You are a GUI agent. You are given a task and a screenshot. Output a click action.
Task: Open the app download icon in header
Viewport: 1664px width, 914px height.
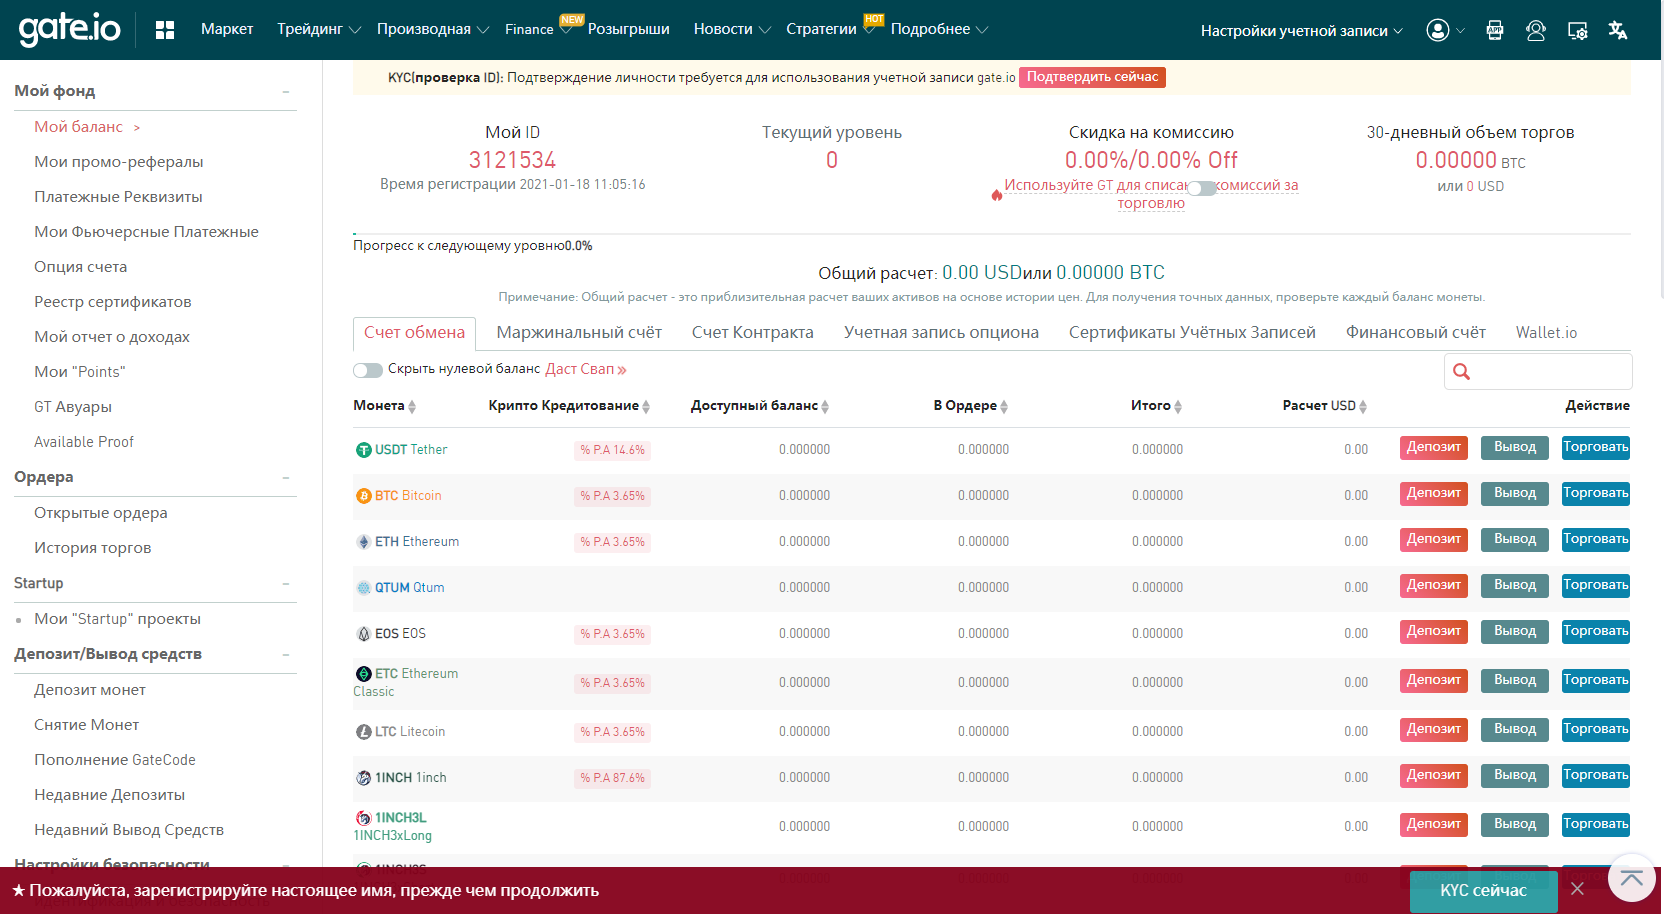[1495, 30]
